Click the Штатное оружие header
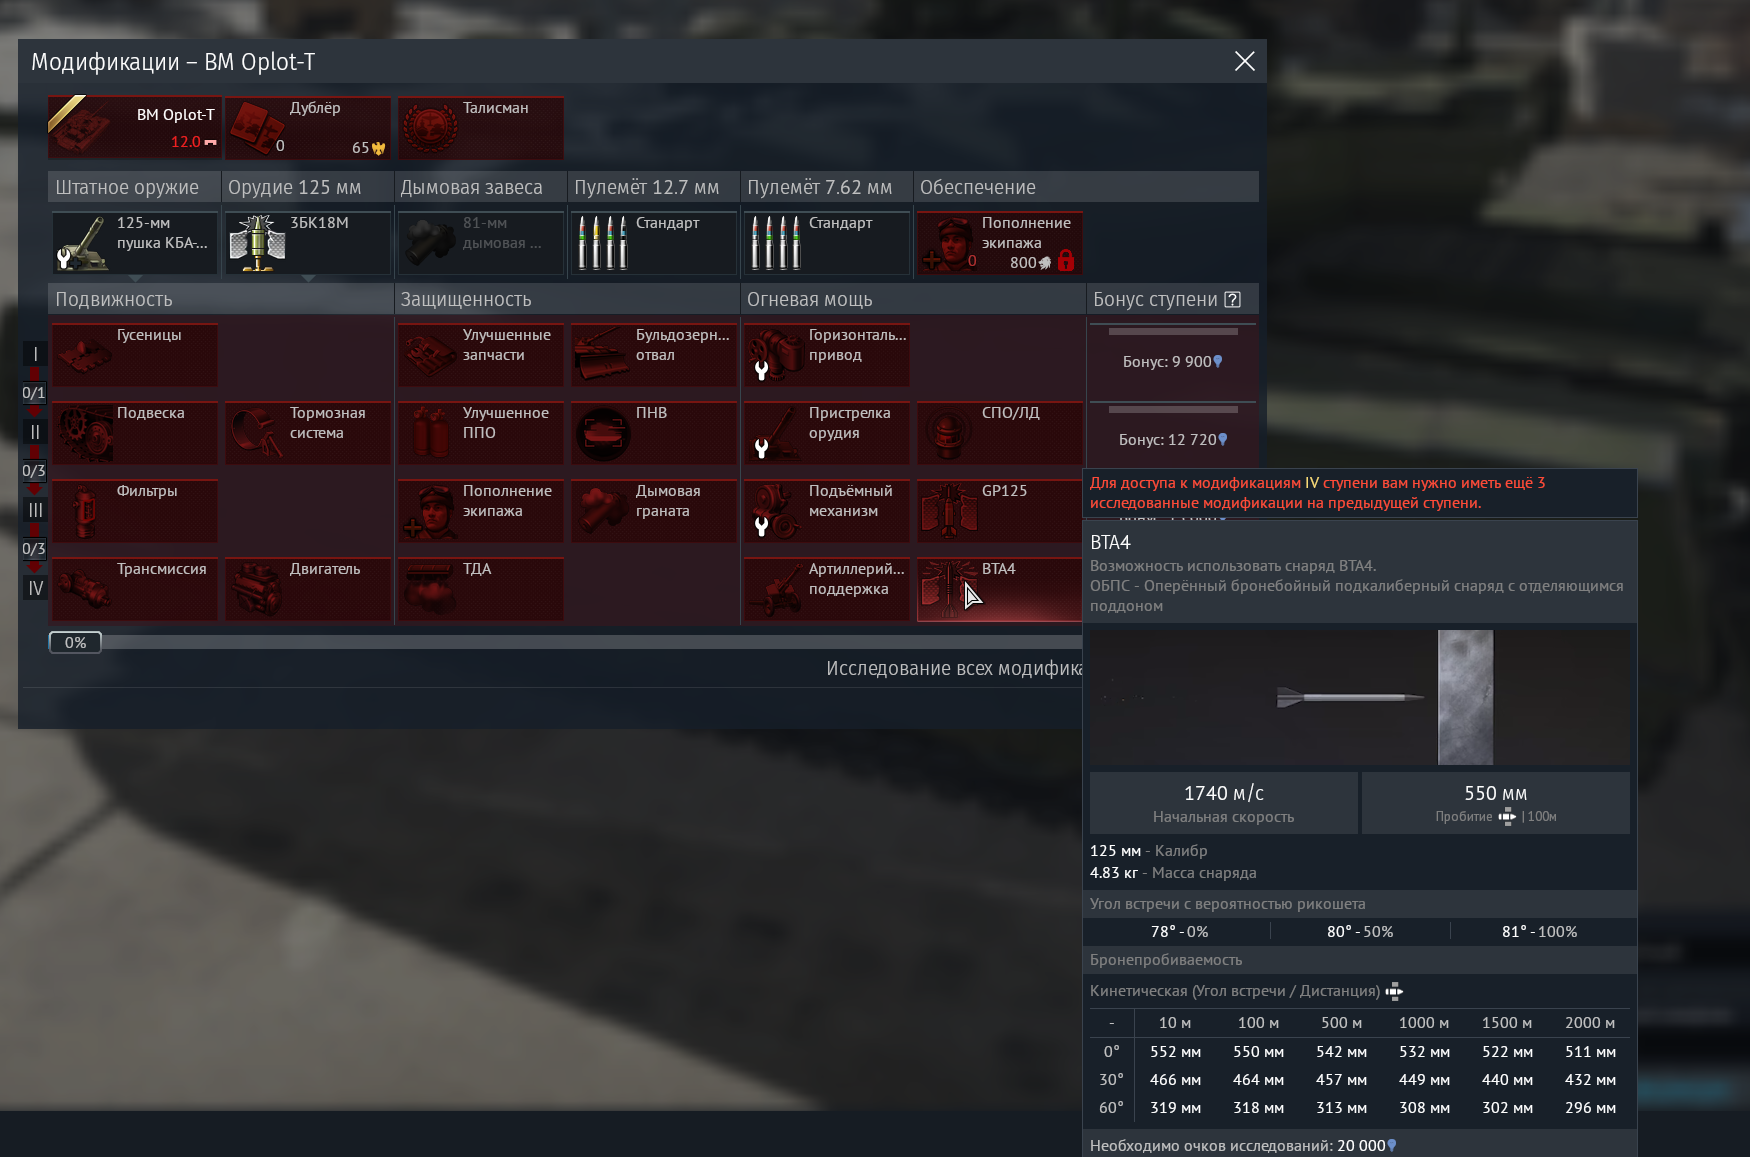Screen dimensions: 1750x1157 134,187
